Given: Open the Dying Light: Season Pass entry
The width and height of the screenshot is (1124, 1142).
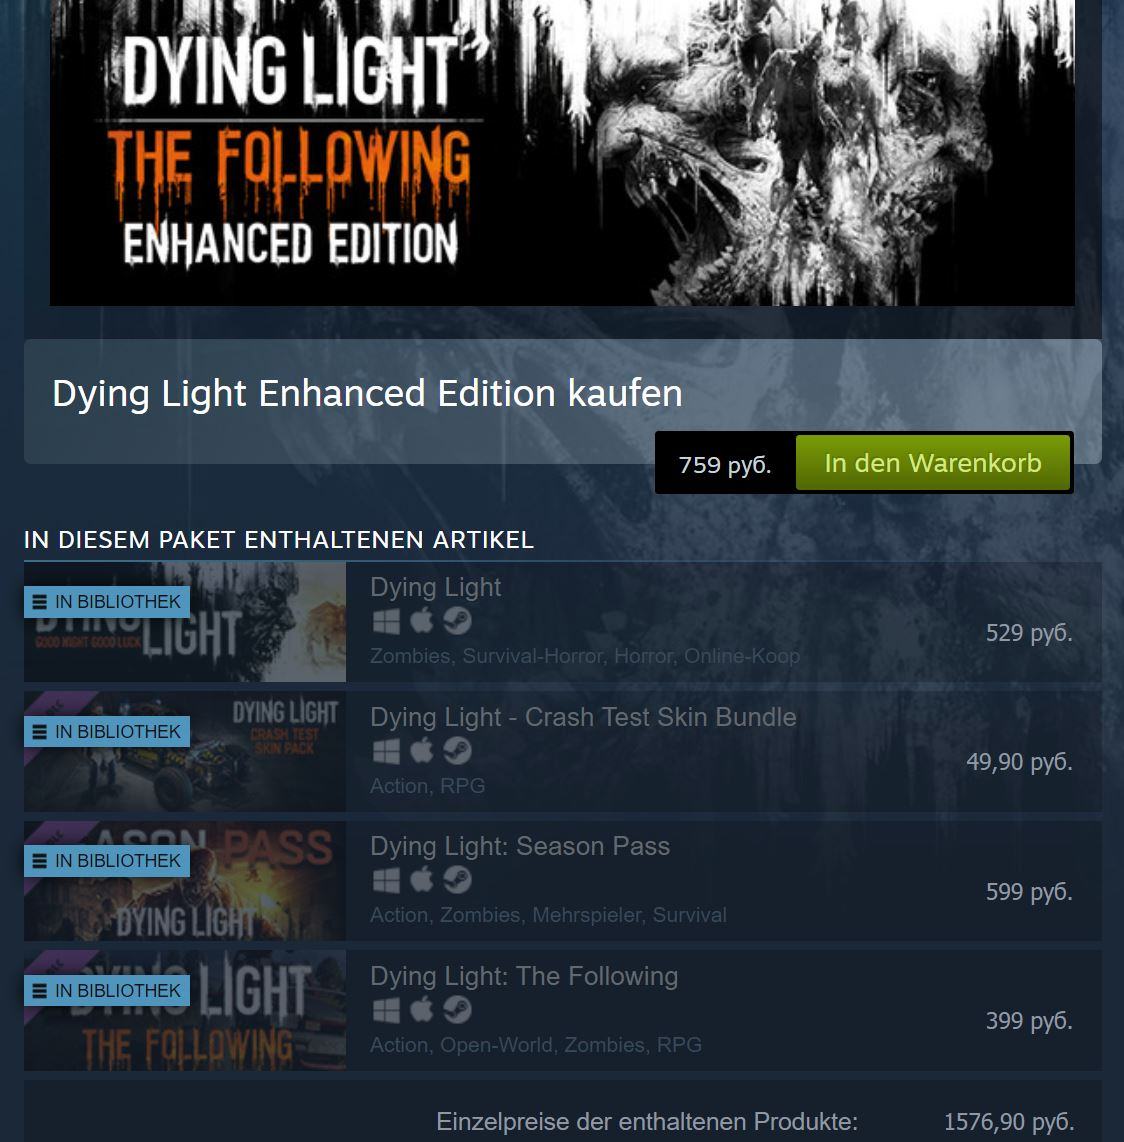Looking at the screenshot, I should tap(520, 846).
